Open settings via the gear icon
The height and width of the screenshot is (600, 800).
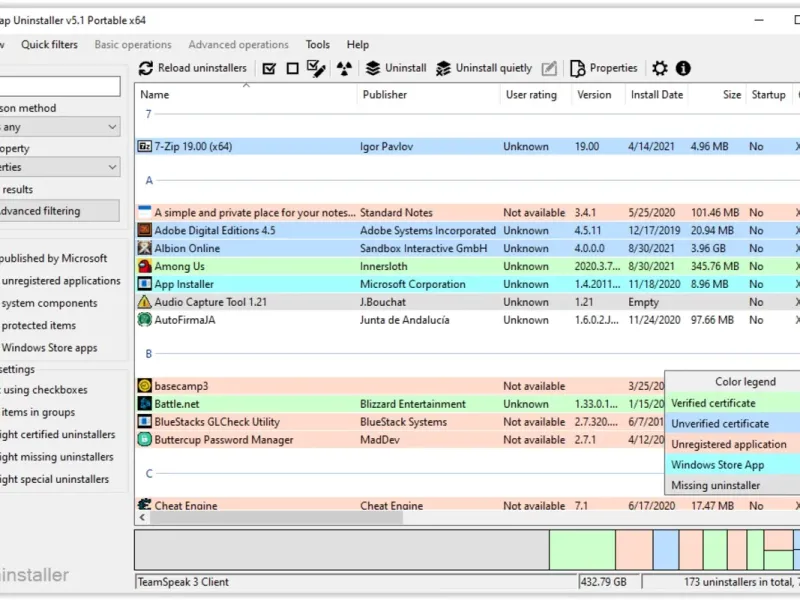point(660,68)
